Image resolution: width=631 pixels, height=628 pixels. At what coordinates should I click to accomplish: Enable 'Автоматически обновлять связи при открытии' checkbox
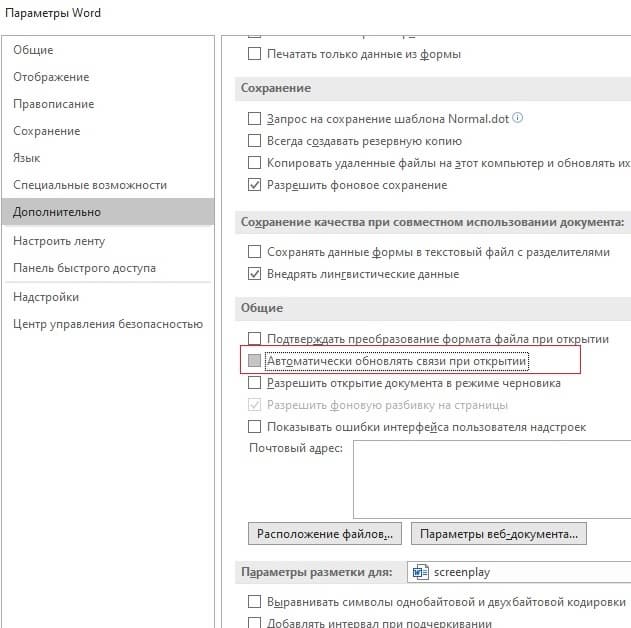(x=255, y=361)
